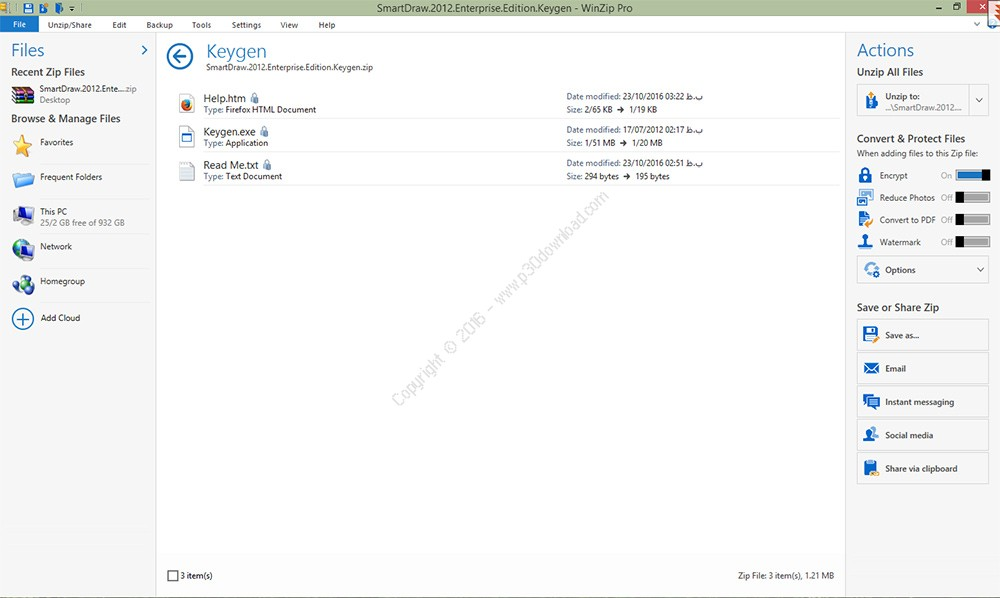1000x598 pixels.
Task: Click the This PC computer icon
Action: (x=23, y=215)
